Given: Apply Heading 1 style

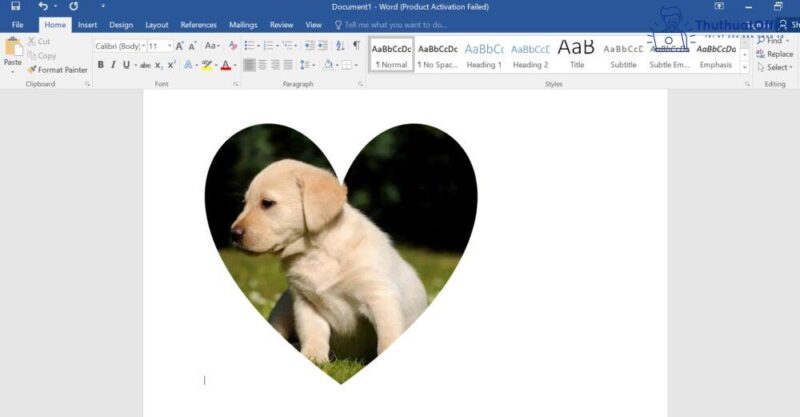Looking at the screenshot, I should (484, 55).
